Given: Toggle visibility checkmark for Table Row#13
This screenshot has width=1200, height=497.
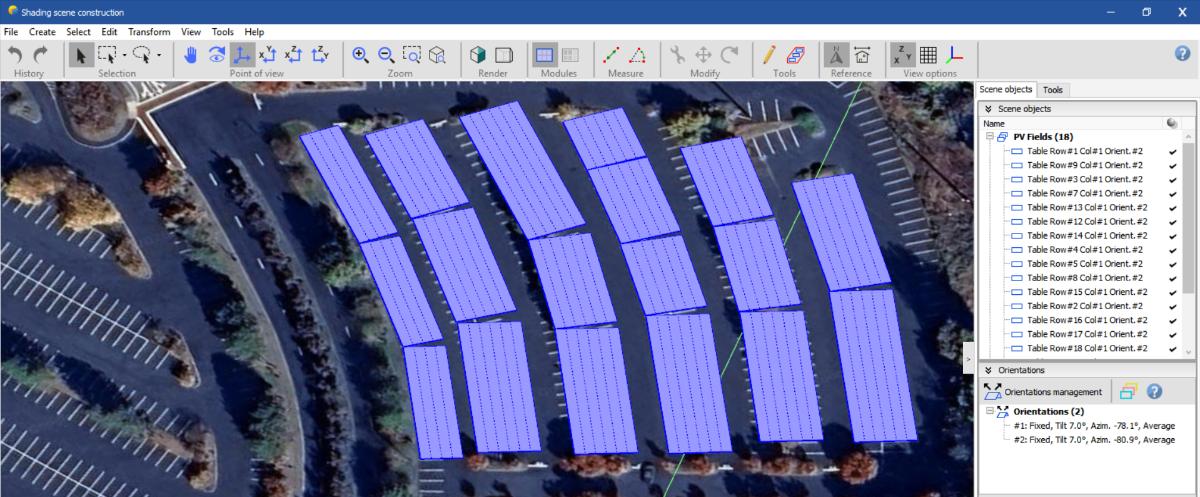Looking at the screenshot, I should click(x=1172, y=207).
